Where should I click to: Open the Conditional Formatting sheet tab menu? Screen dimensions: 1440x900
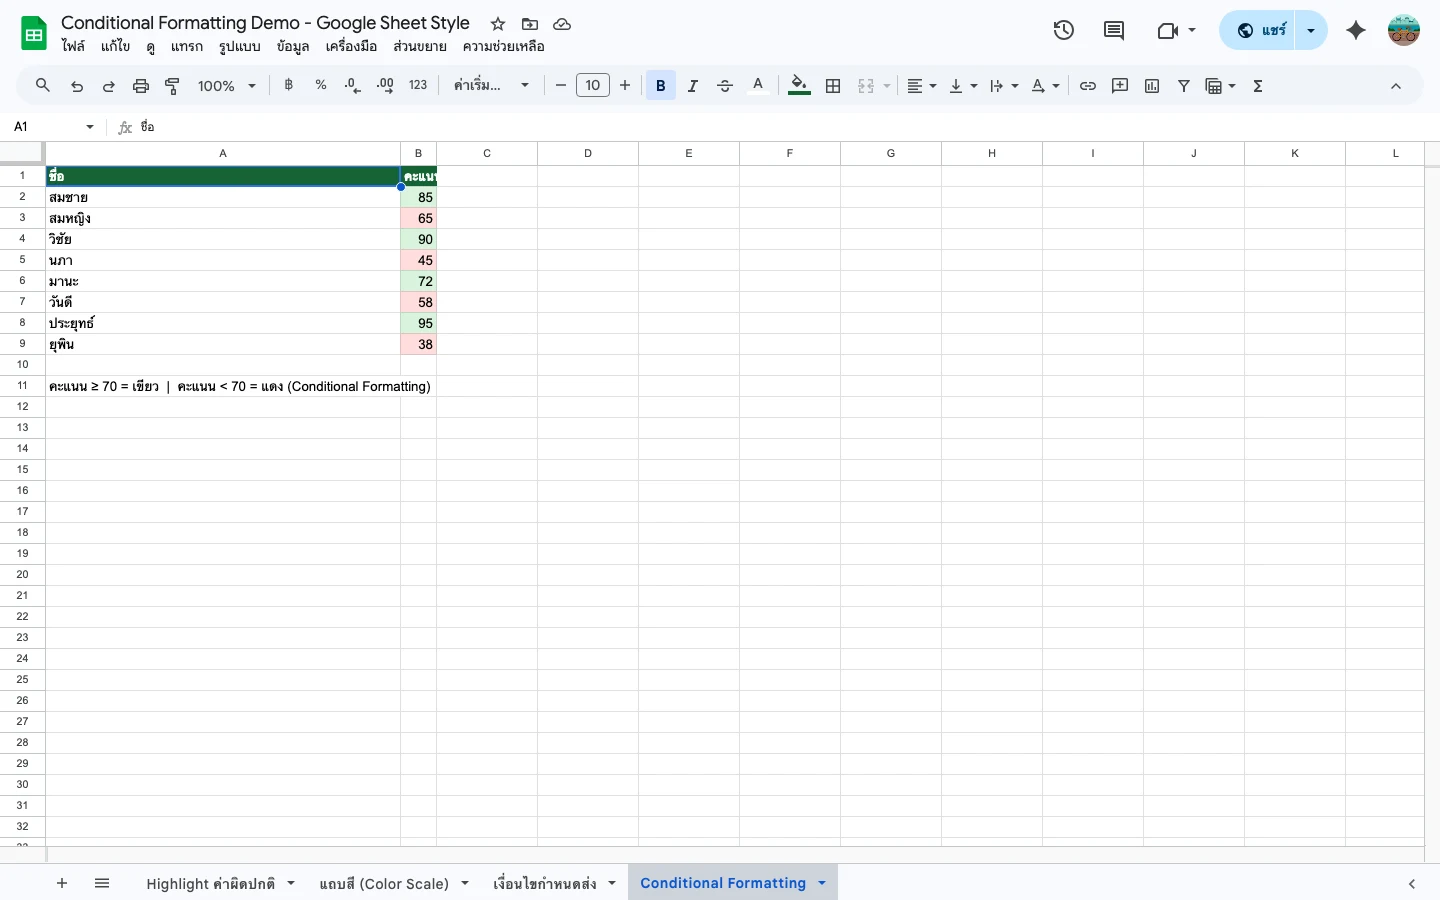tap(821, 883)
